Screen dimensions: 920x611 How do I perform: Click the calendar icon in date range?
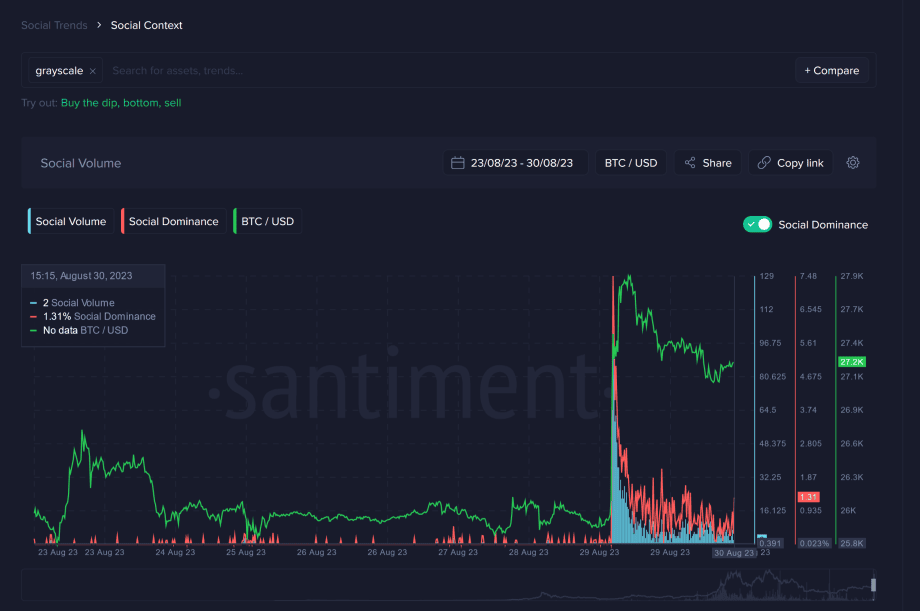point(458,163)
